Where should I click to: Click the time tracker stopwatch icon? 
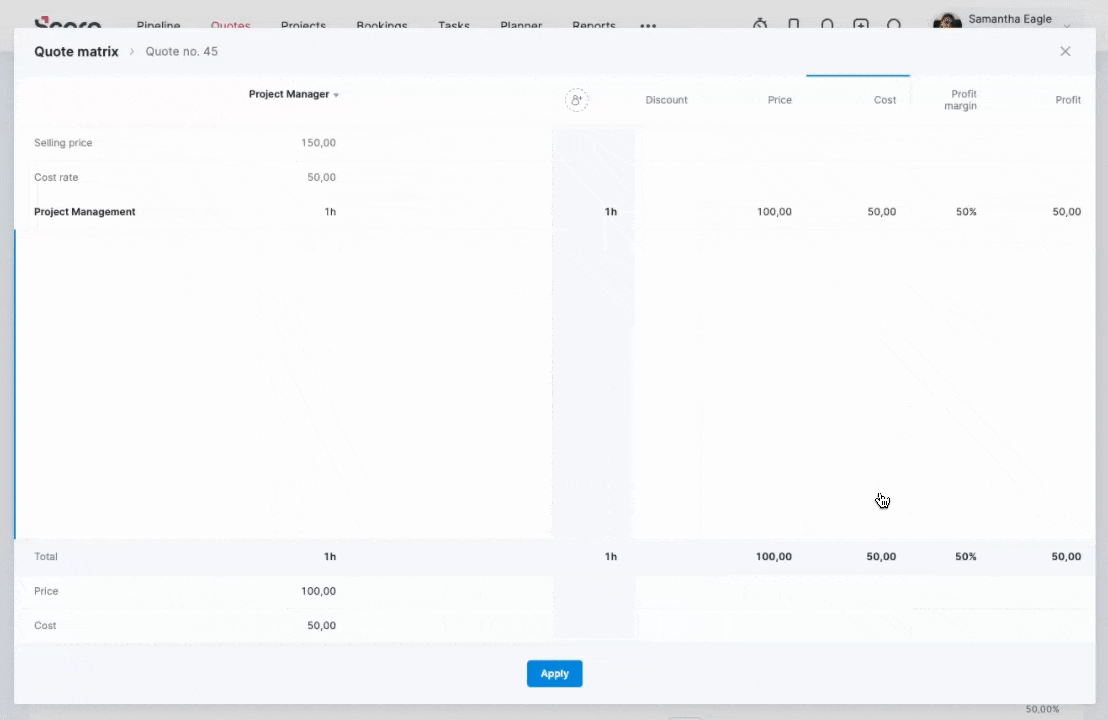pyautogui.click(x=760, y=23)
